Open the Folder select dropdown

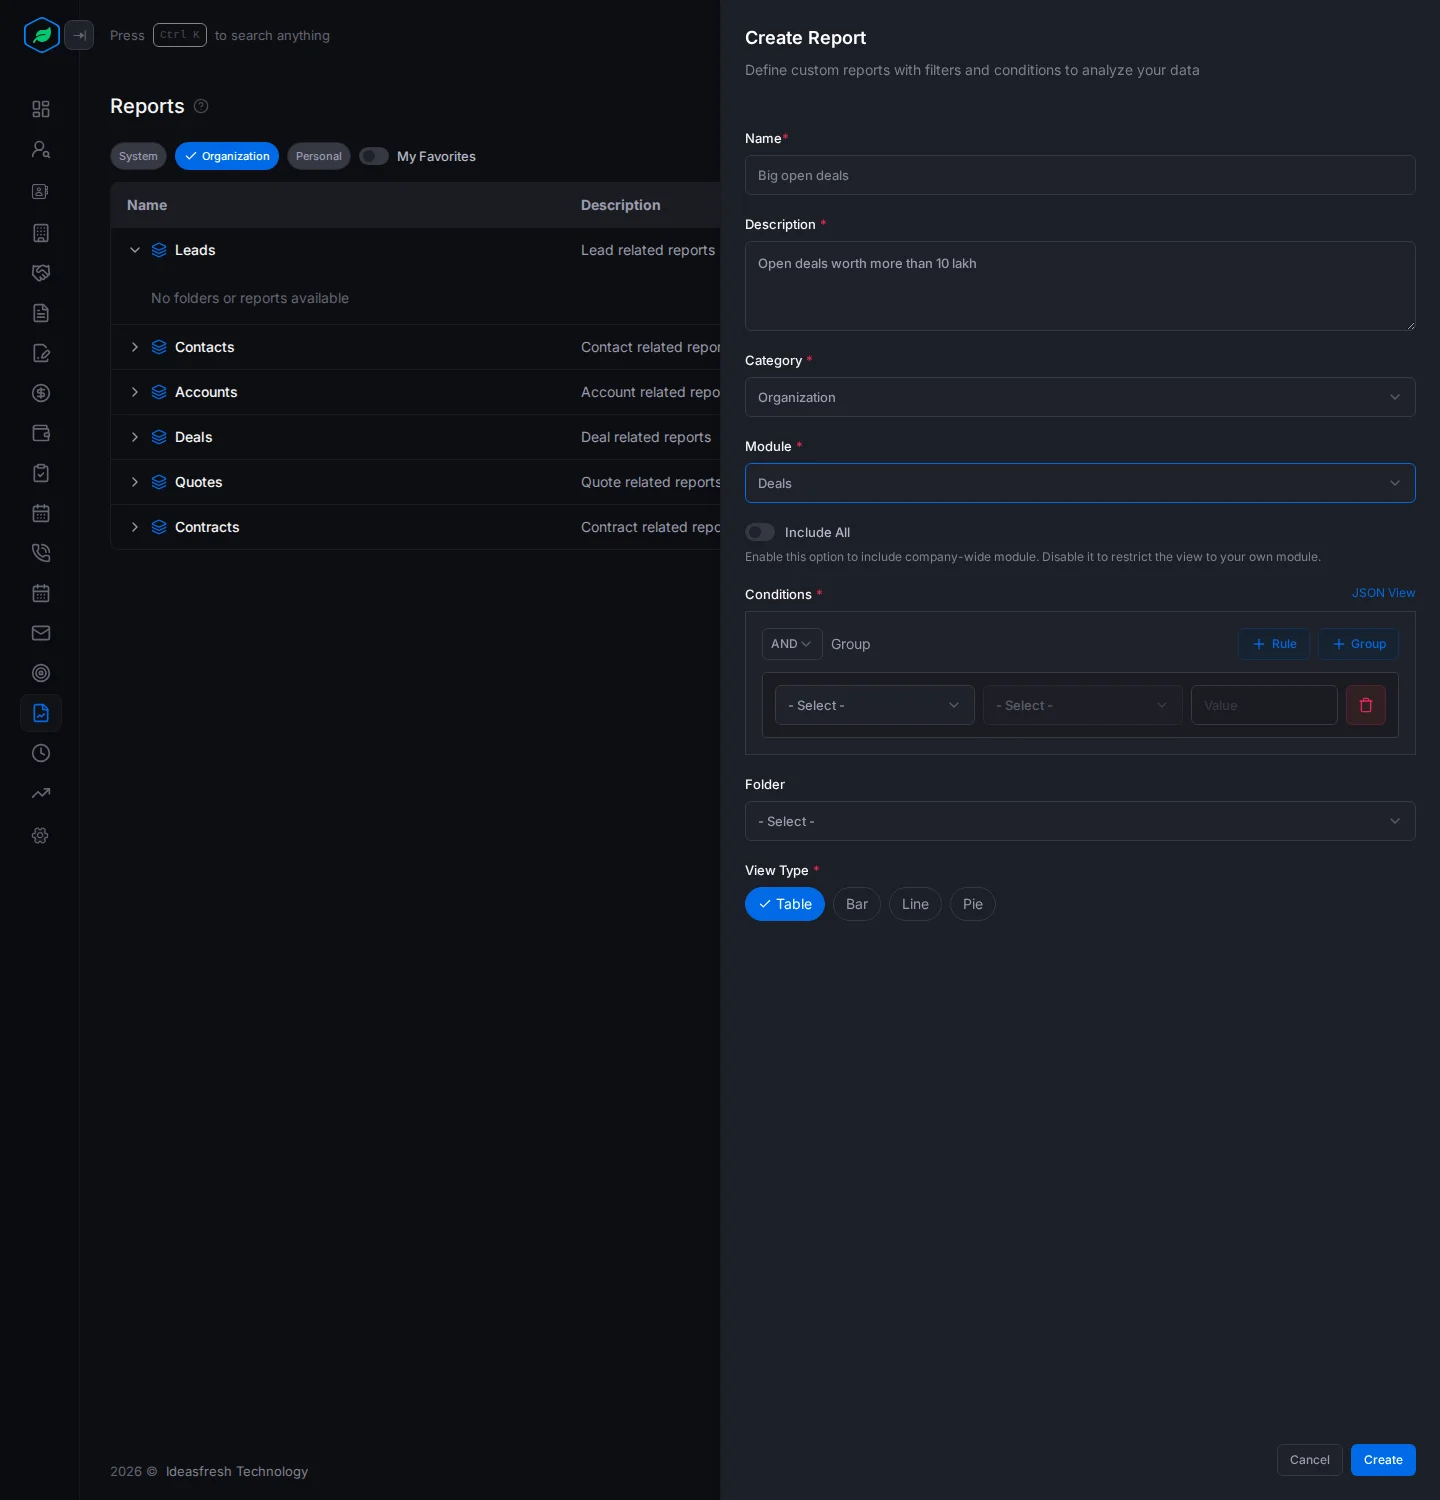pos(1080,821)
